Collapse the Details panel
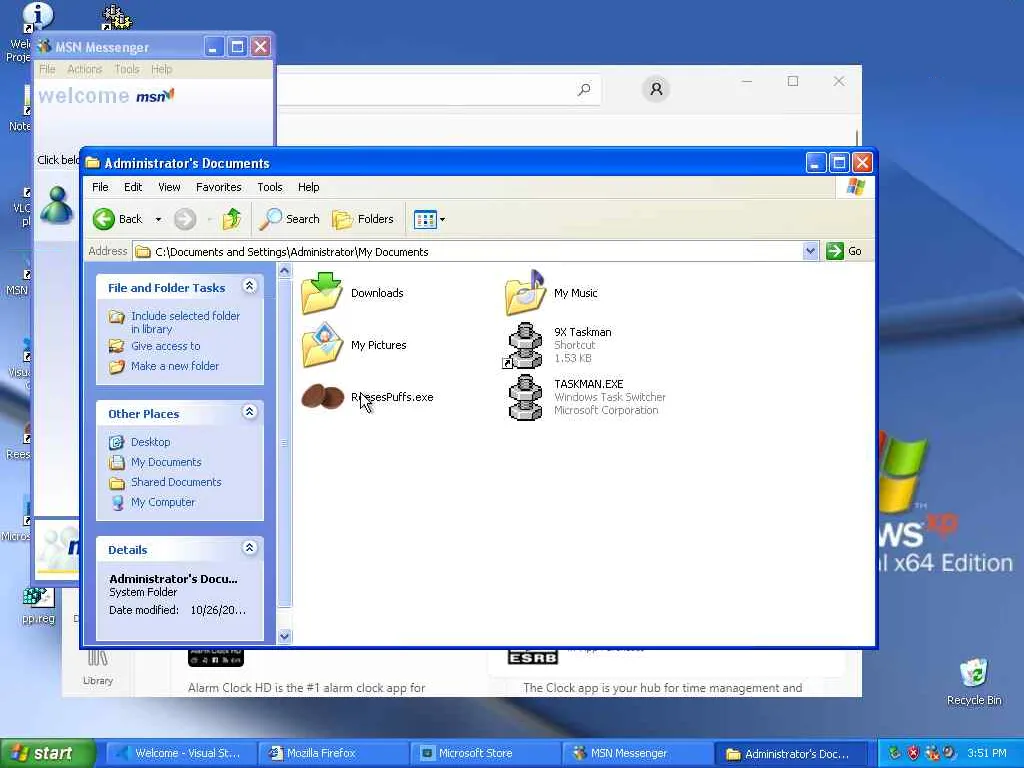The width and height of the screenshot is (1024, 768). pos(249,547)
